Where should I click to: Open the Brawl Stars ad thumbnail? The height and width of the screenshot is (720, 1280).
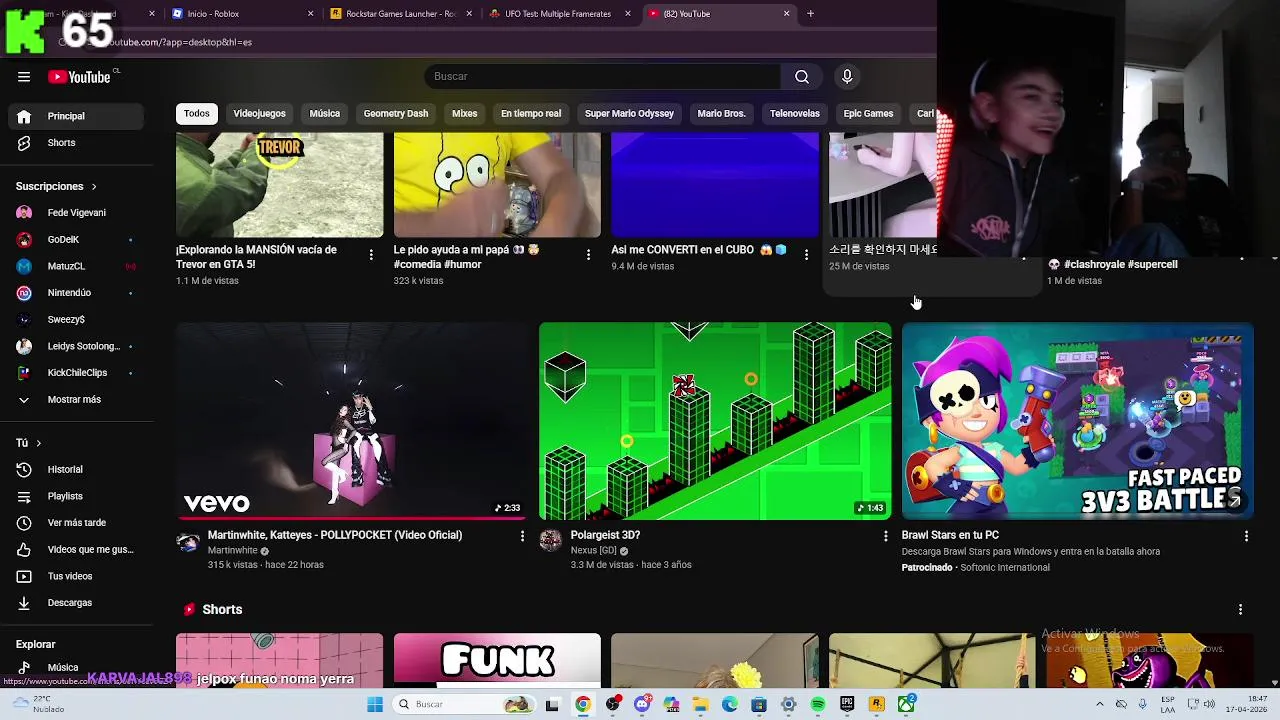[x=1077, y=421]
